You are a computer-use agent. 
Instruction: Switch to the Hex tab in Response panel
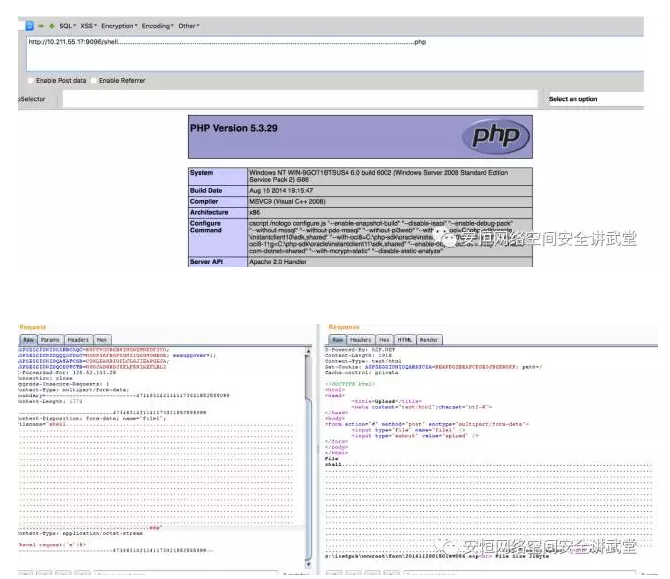(x=385, y=340)
